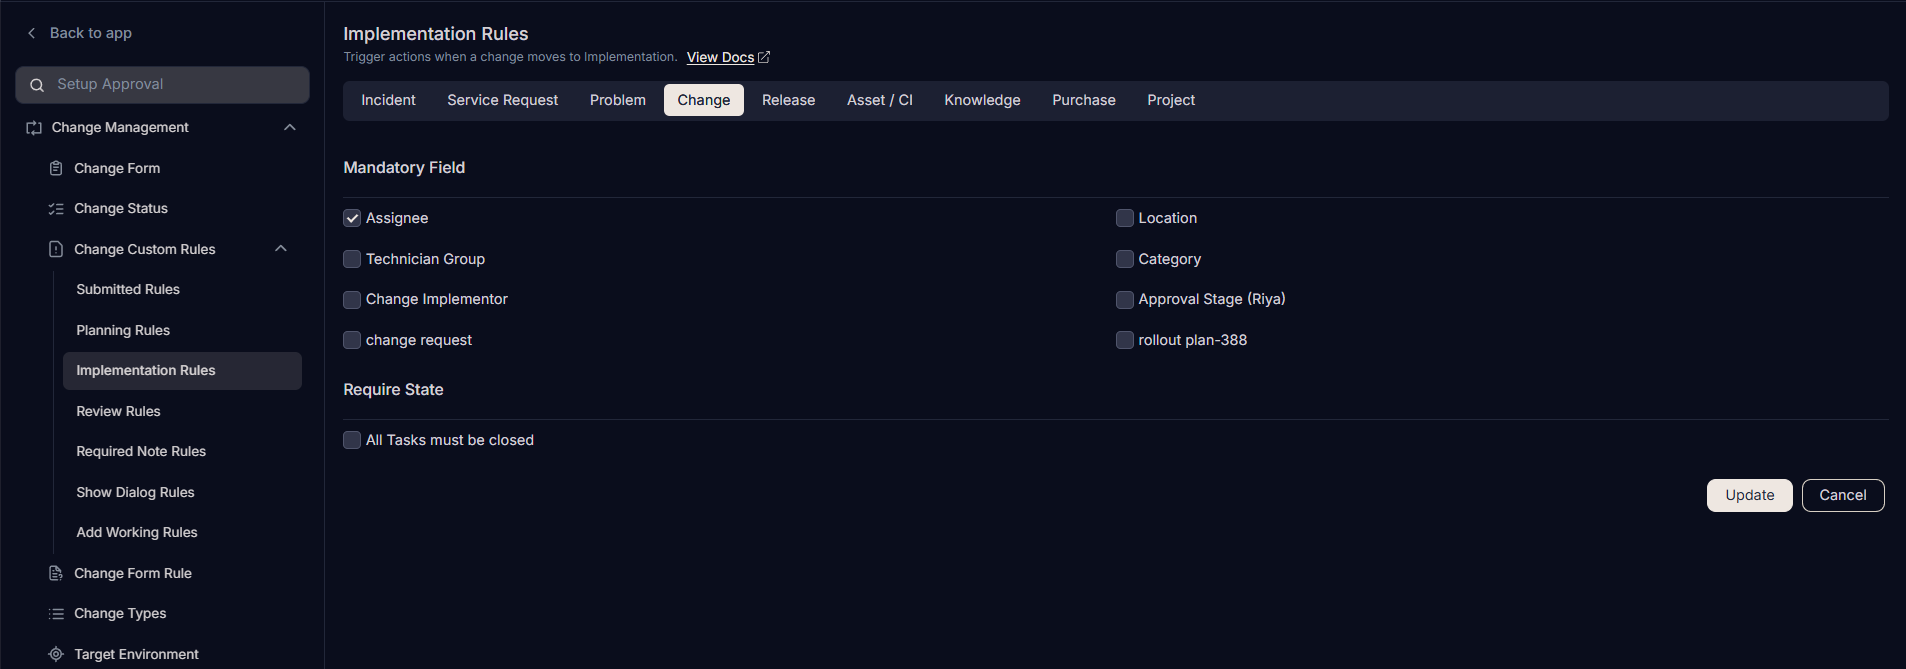The height and width of the screenshot is (669, 1906).
Task: Click the Change Form Rule icon
Action: point(56,573)
